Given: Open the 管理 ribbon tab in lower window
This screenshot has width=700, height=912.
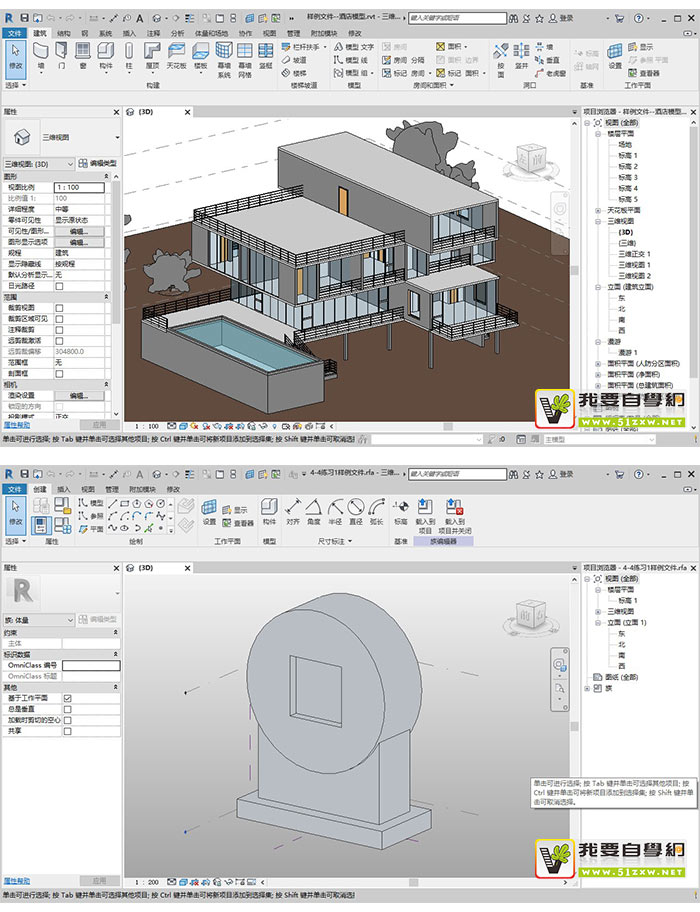Looking at the screenshot, I should click(112, 489).
